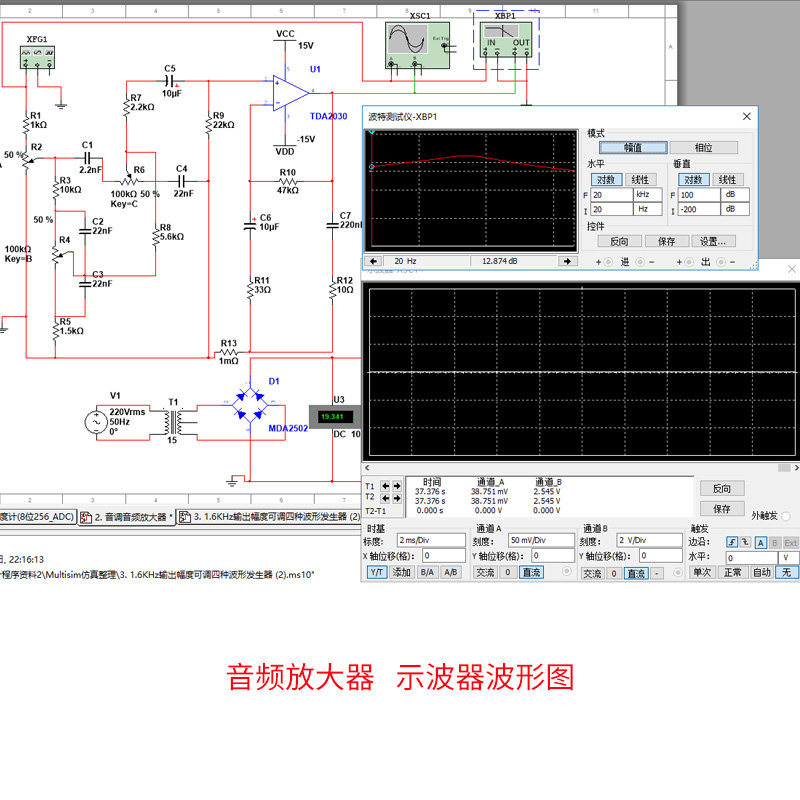Choose trigger source A icon in trigger section
Image resolution: width=800 pixels, height=800 pixels.
click(x=761, y=542)
